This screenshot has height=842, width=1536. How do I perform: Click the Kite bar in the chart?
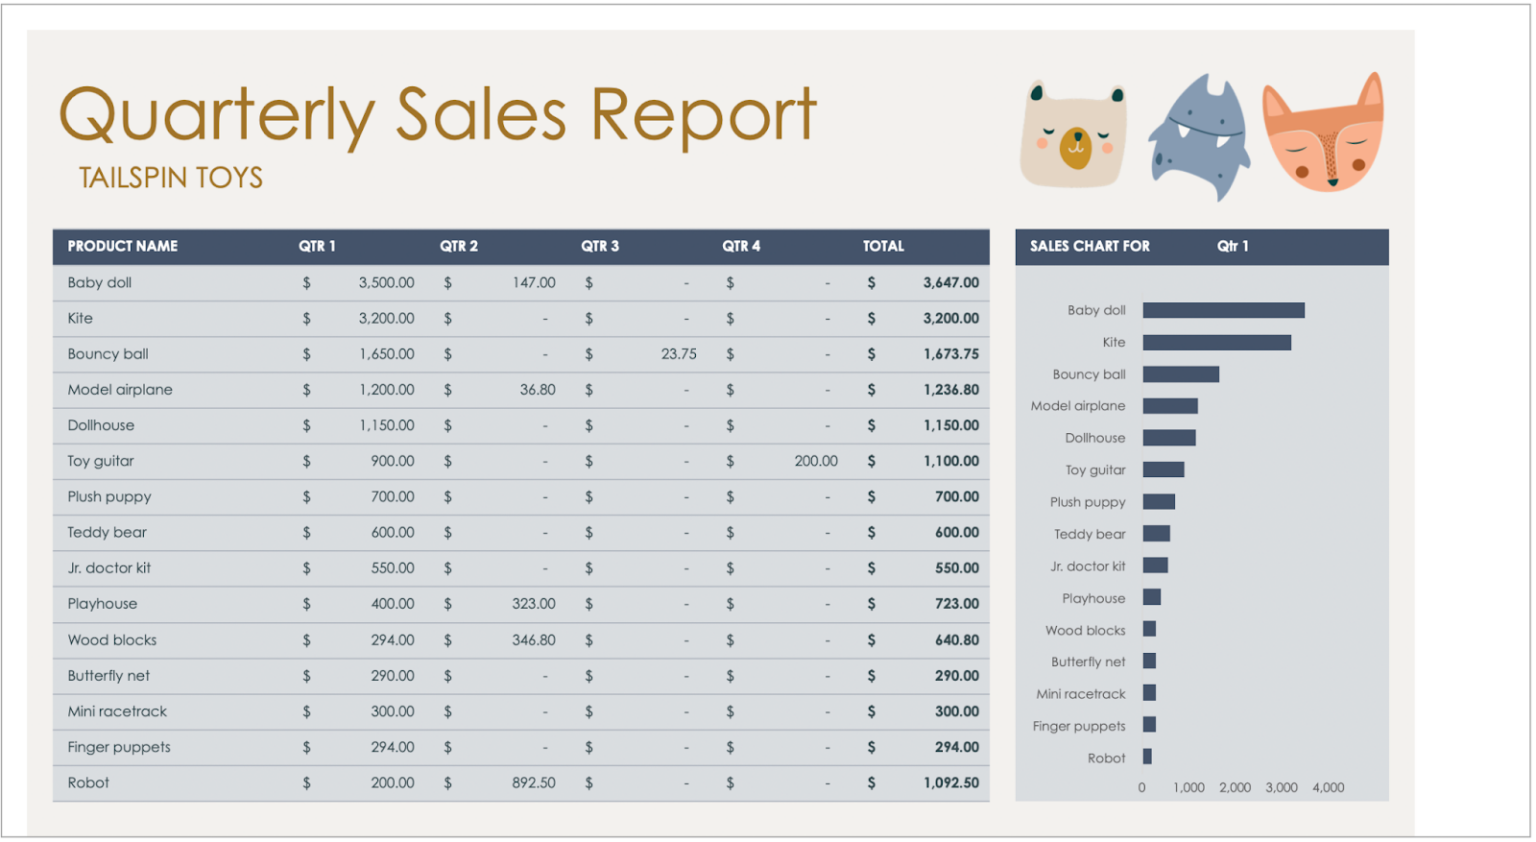[x=1216, y=342]
